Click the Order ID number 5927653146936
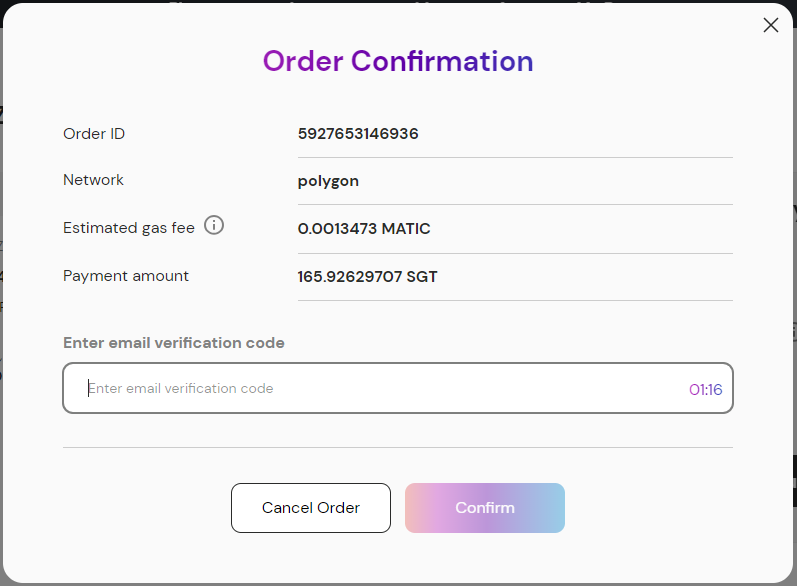The width and height of the screenshot is (797, 586). [x=358, y=133]
